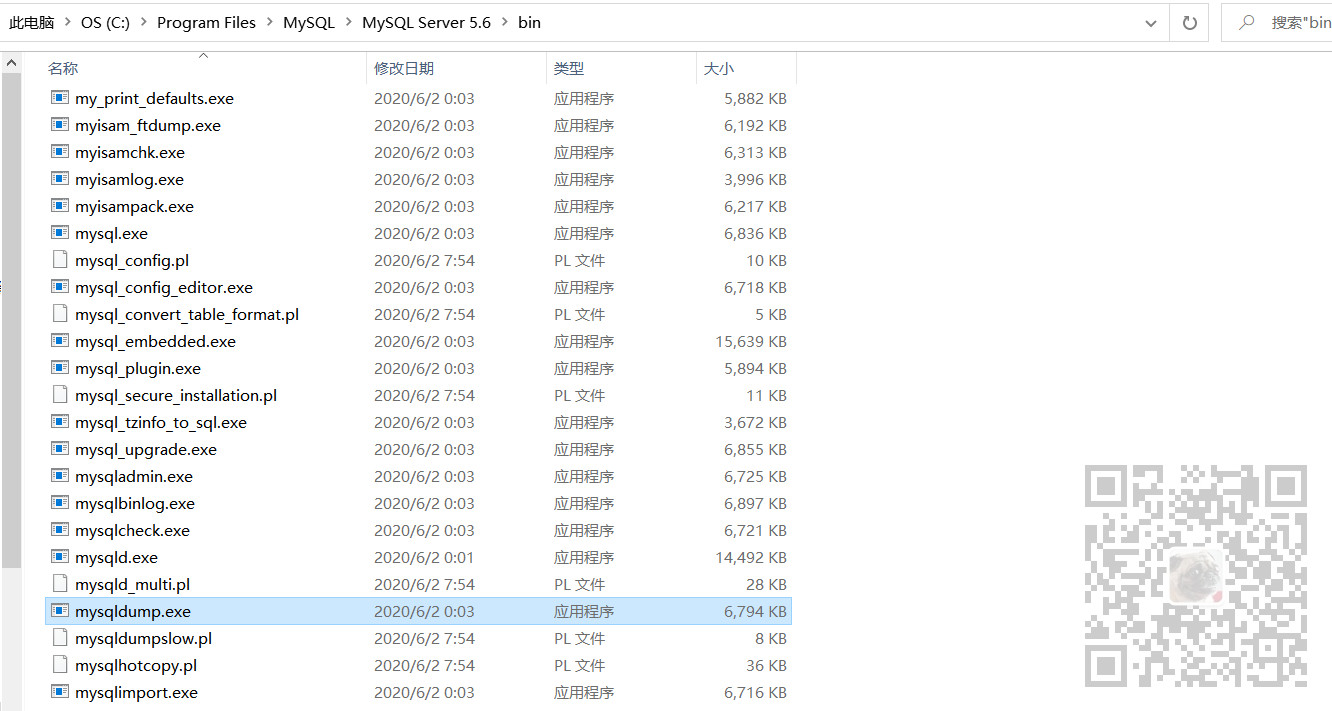The width and height of the screenshot is (1332, 711).
Task: Click the mysql_tzinfo_to_sql.exe application icon
Action: coord(60,422)
